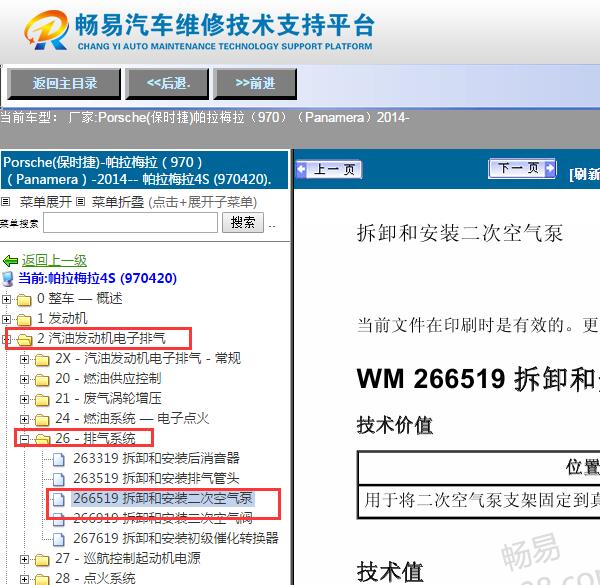The height and width of the screenshot is (585, 600).
Task: Expand 27 - 巡航控制起动机电源 node
Action: (24, 559)
